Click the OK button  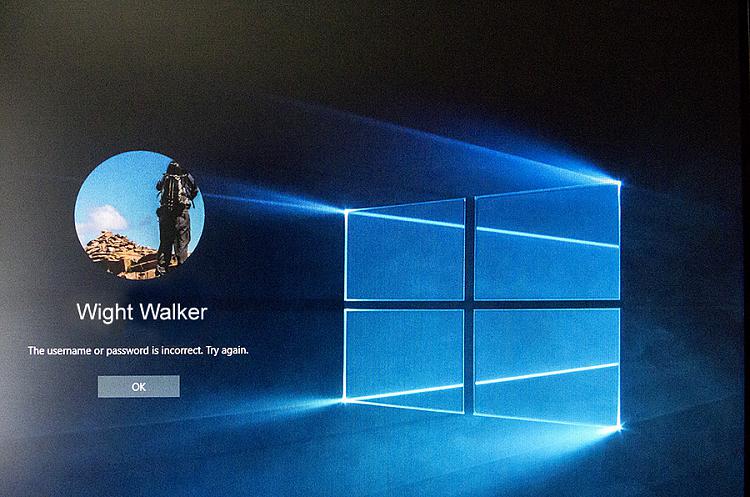[139, 387]
